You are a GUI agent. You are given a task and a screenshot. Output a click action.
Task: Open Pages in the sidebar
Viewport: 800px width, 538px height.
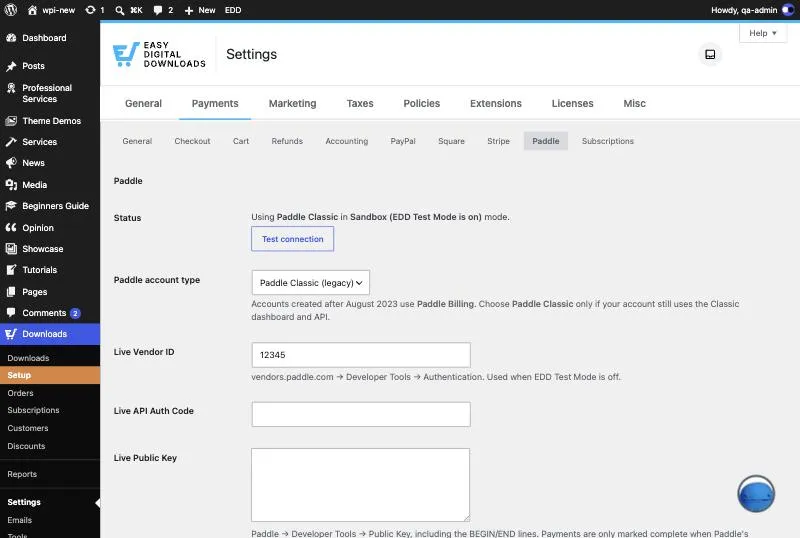pyautogui.click(x=34, y=292)
